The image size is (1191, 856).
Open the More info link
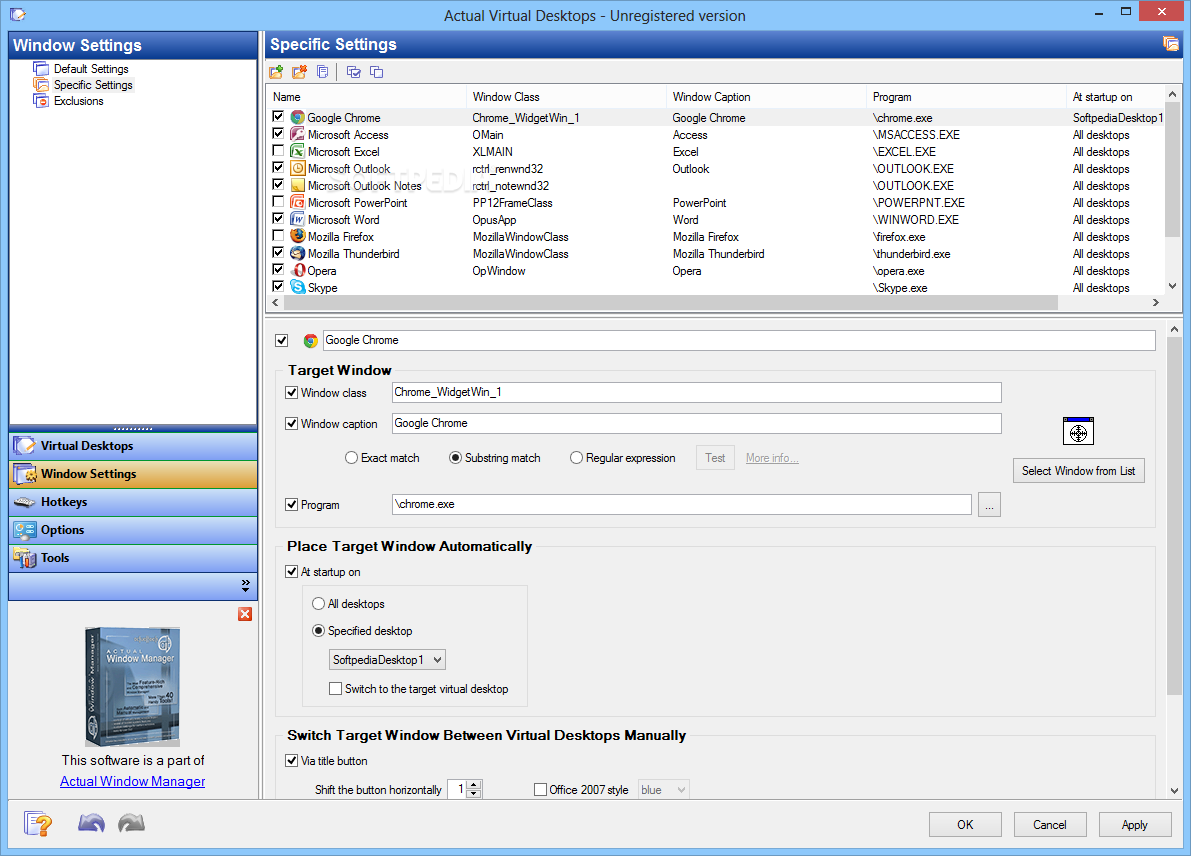pos(772,458)
